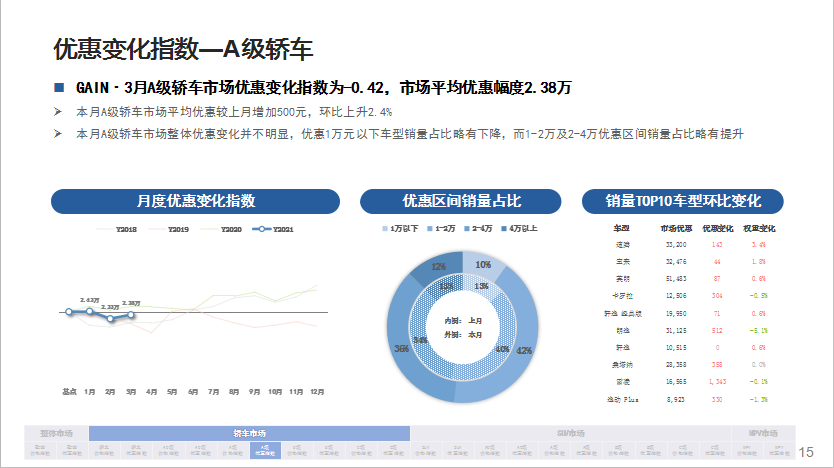Click the 市场优惠 column header
The image size is (834, 468).
coord(676,229)
